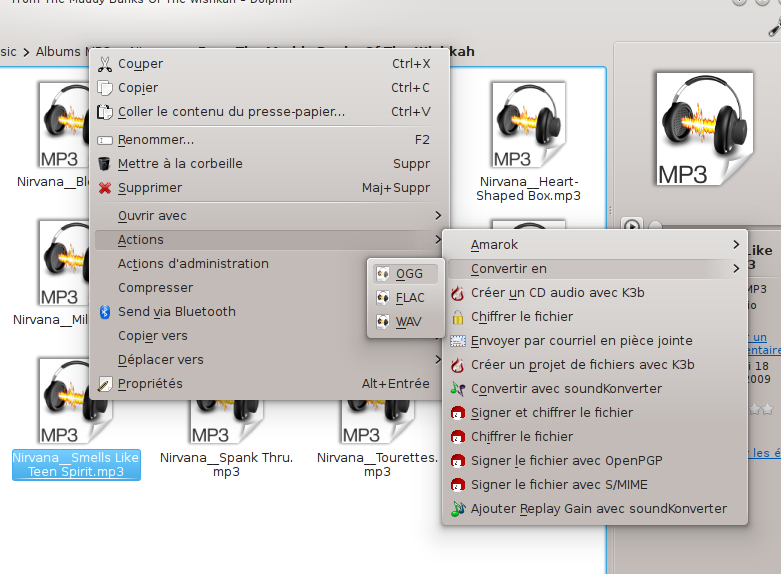This screenshot has width=781, height=574.
Task: Expand the Amarok submenu arrow
Action: pyautogui.click(x=736, y=245)
